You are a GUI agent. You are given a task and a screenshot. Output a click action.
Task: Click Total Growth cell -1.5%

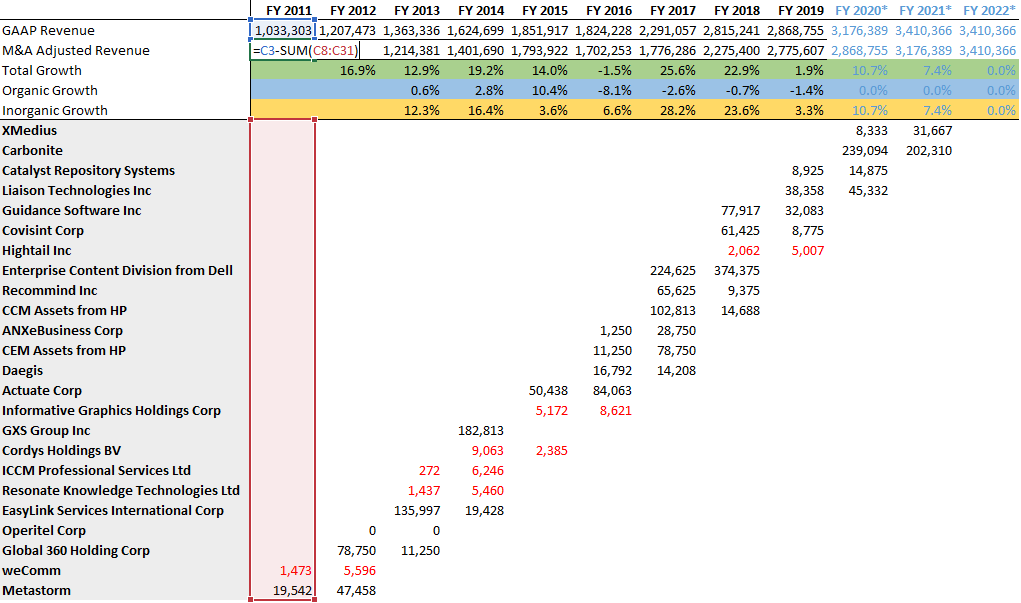(615, 70)
